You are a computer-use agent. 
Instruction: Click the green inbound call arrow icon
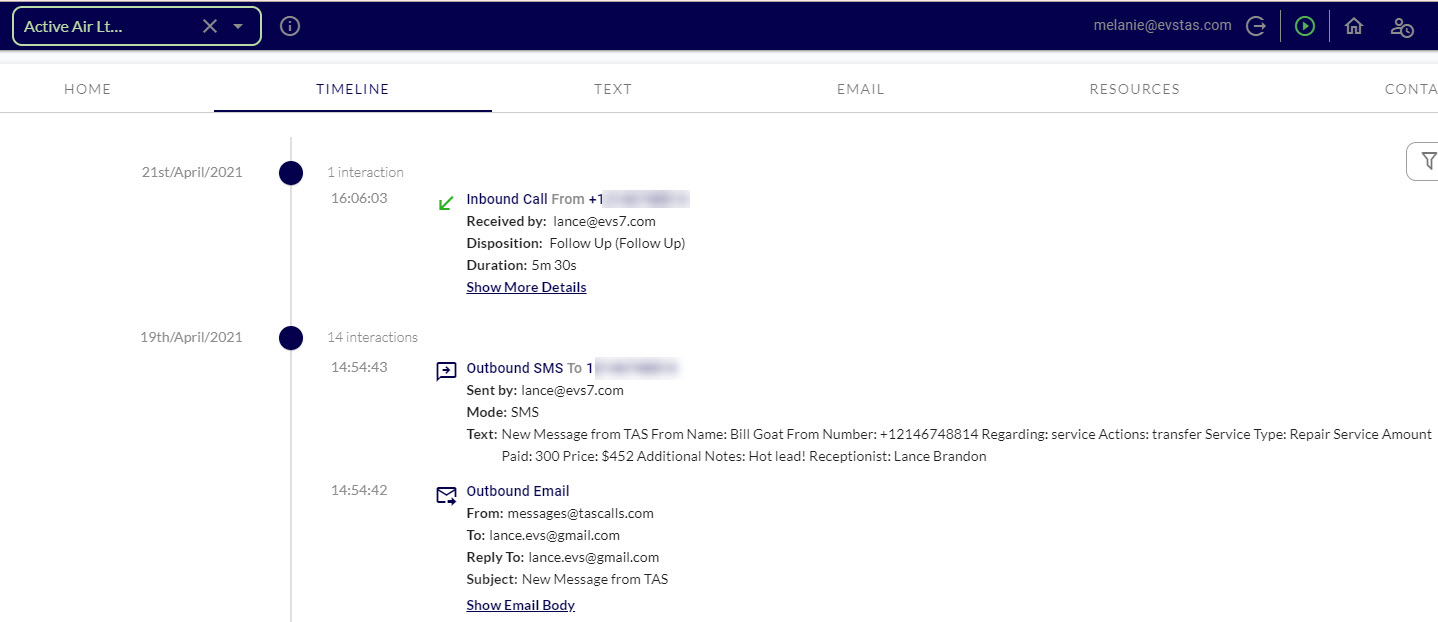pos(446,203)
